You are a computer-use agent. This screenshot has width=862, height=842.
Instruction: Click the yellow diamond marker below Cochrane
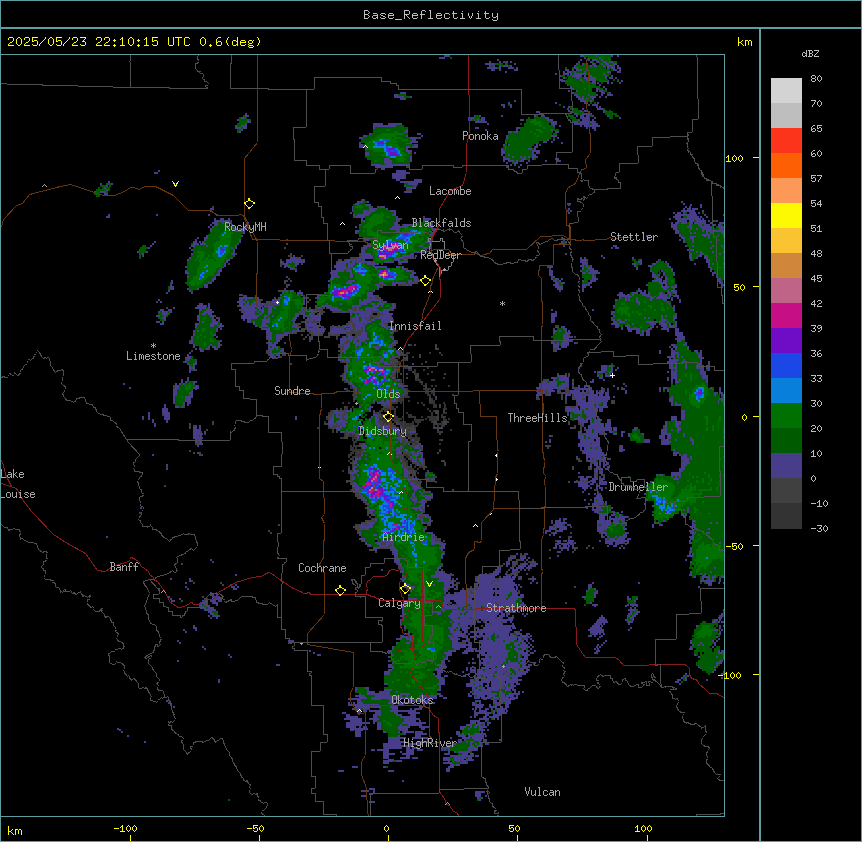pyautogui.click(x=340, y=590)
